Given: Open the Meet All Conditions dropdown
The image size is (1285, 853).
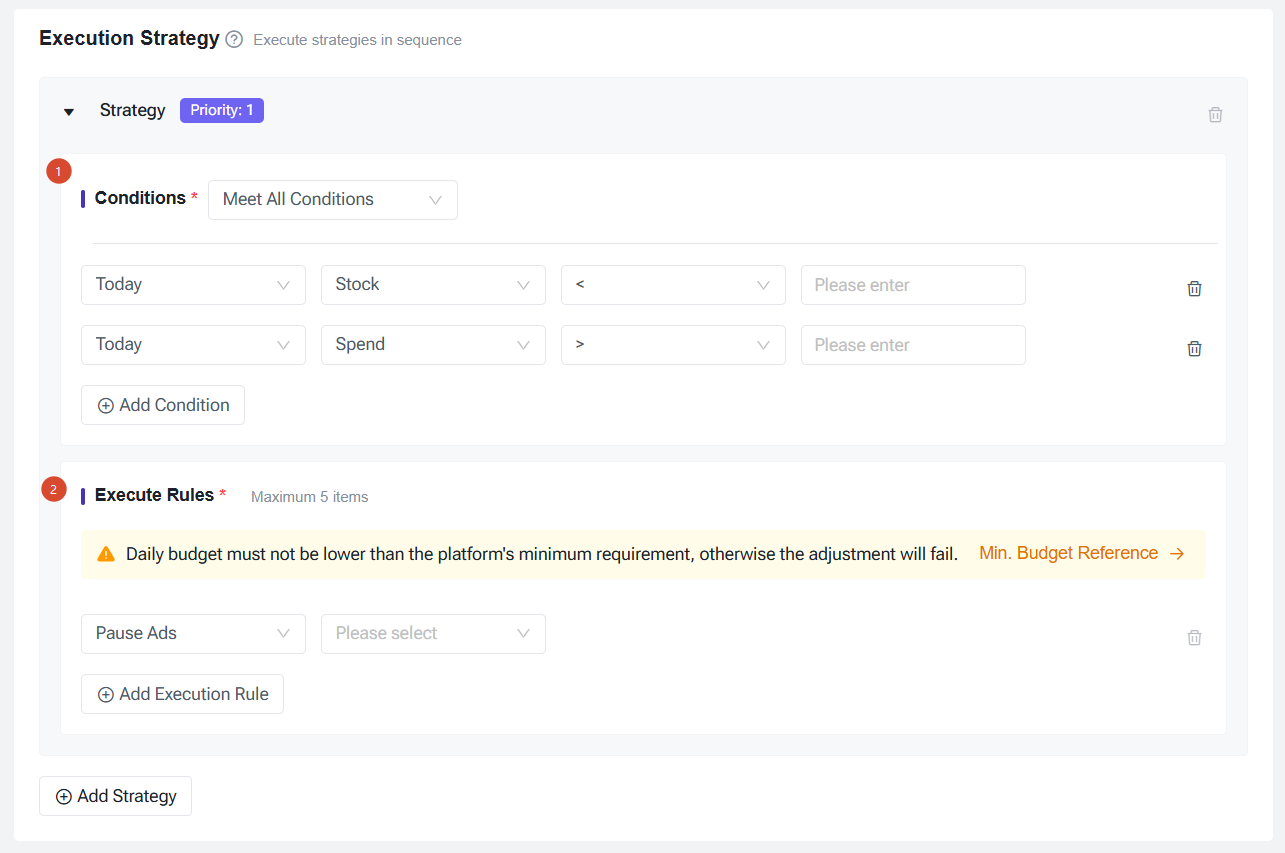Looking at the screenshot, I should (332, 200).
